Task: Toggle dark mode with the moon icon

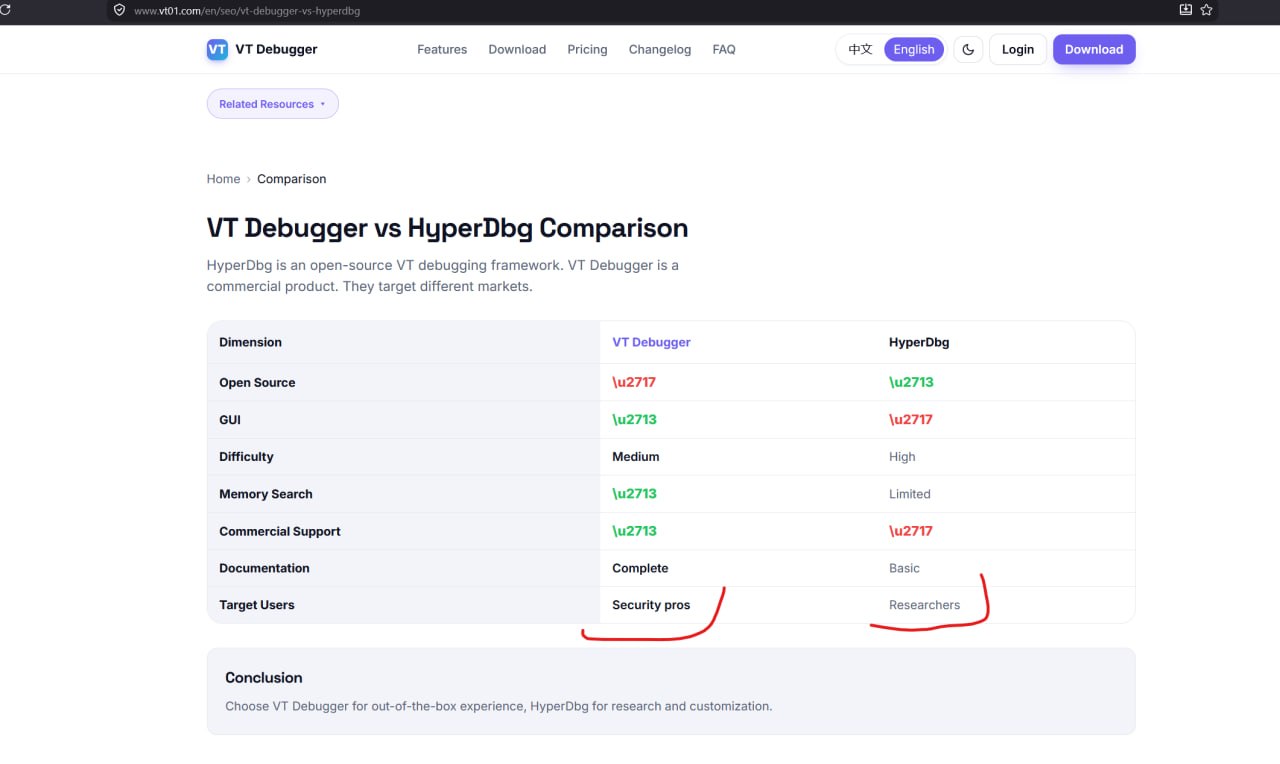Action: (x=968, y=49)
